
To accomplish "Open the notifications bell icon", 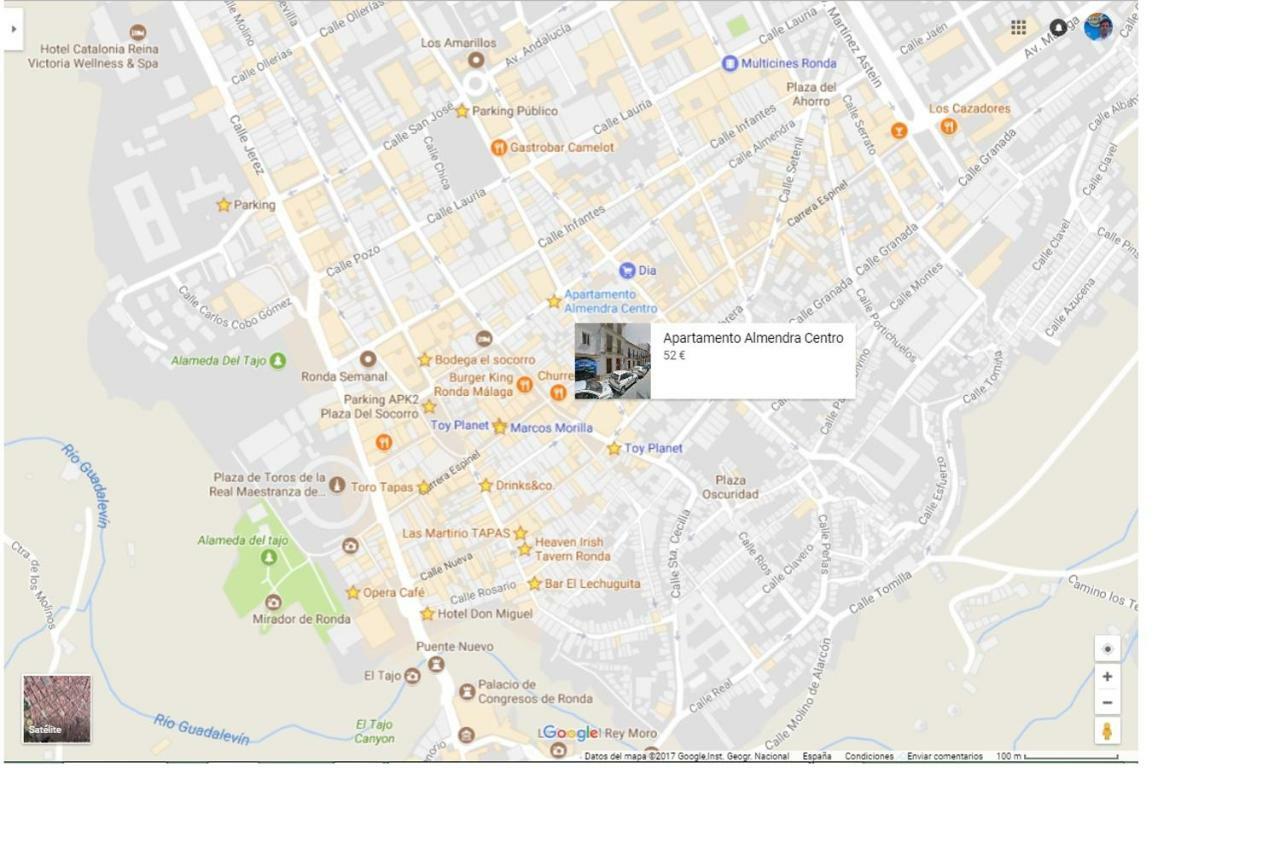I will click(x=1058, y=27).
